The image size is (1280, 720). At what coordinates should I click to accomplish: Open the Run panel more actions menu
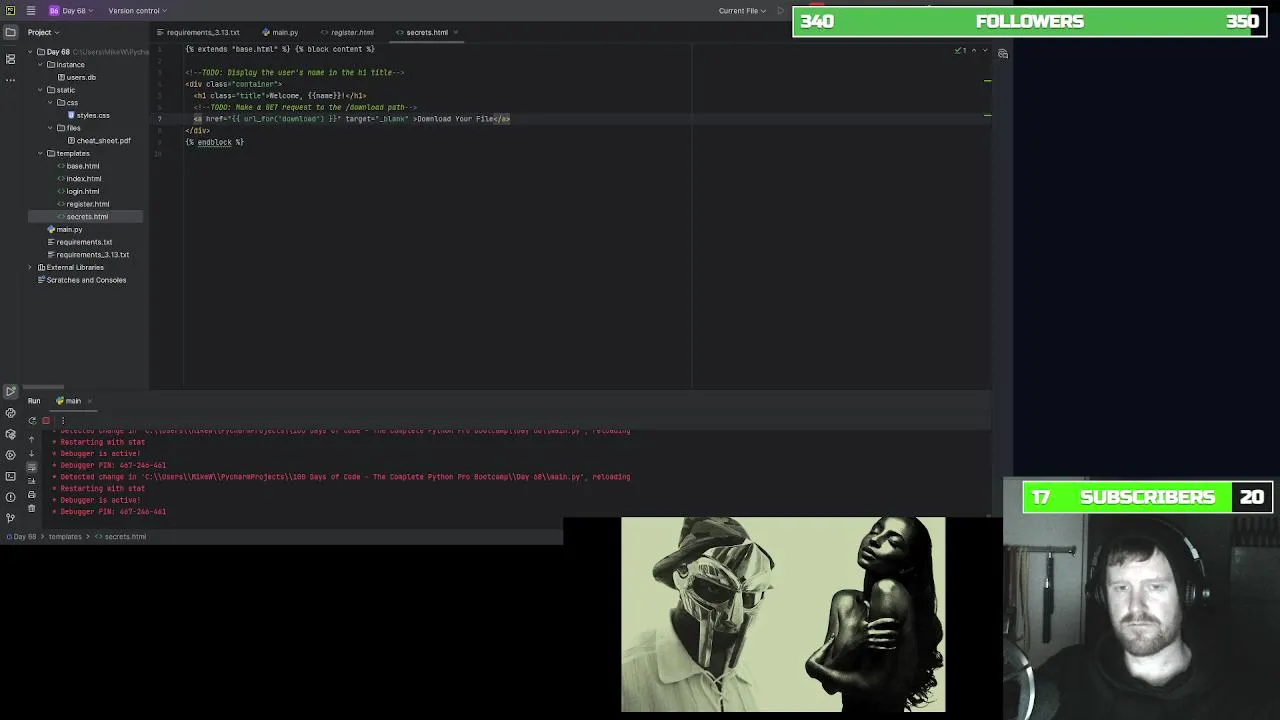62,421
